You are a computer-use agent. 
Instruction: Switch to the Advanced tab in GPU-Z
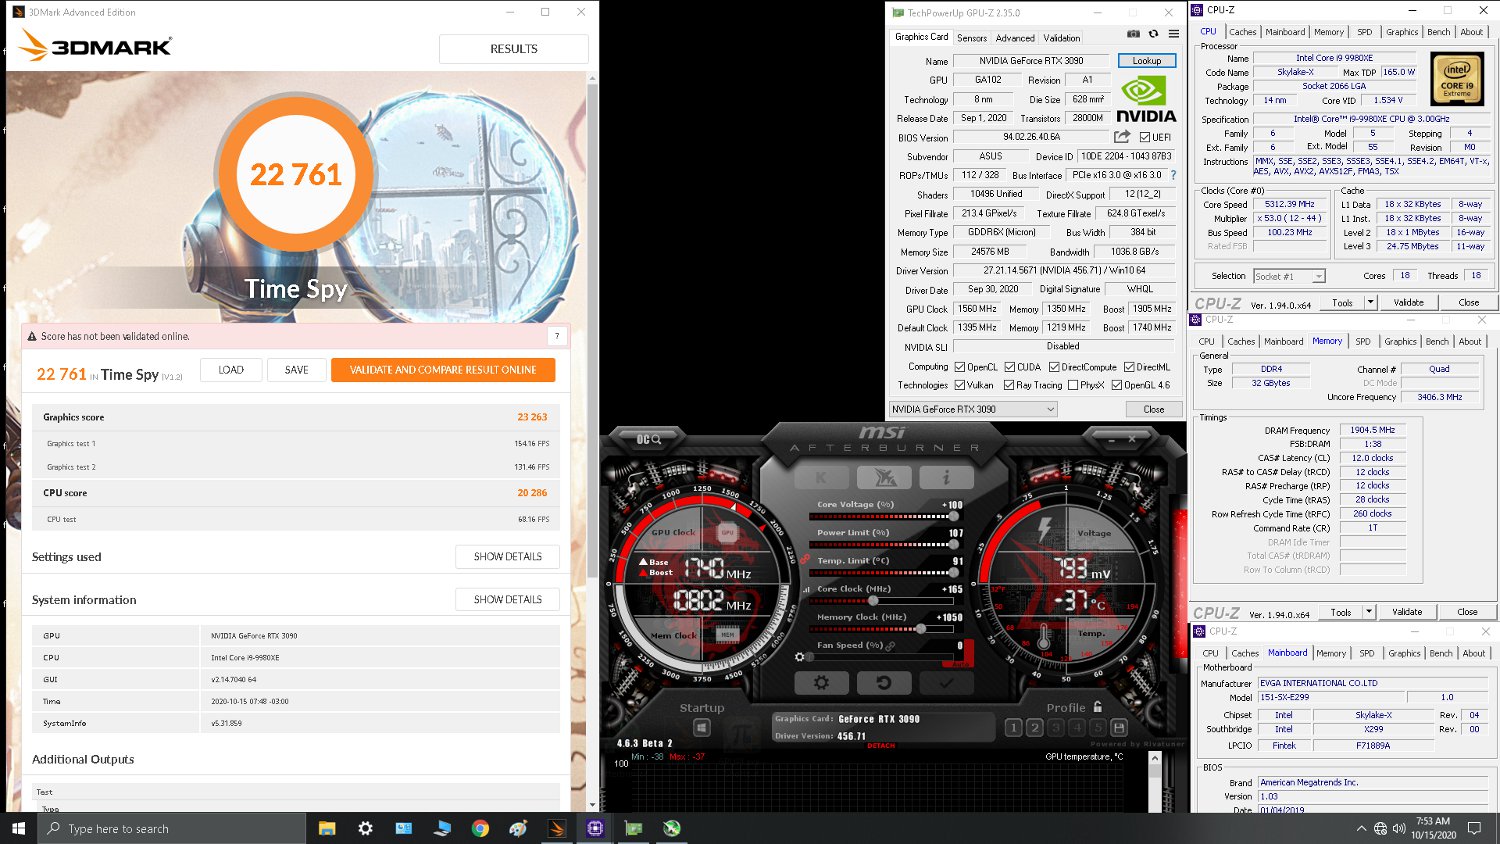1015,38
